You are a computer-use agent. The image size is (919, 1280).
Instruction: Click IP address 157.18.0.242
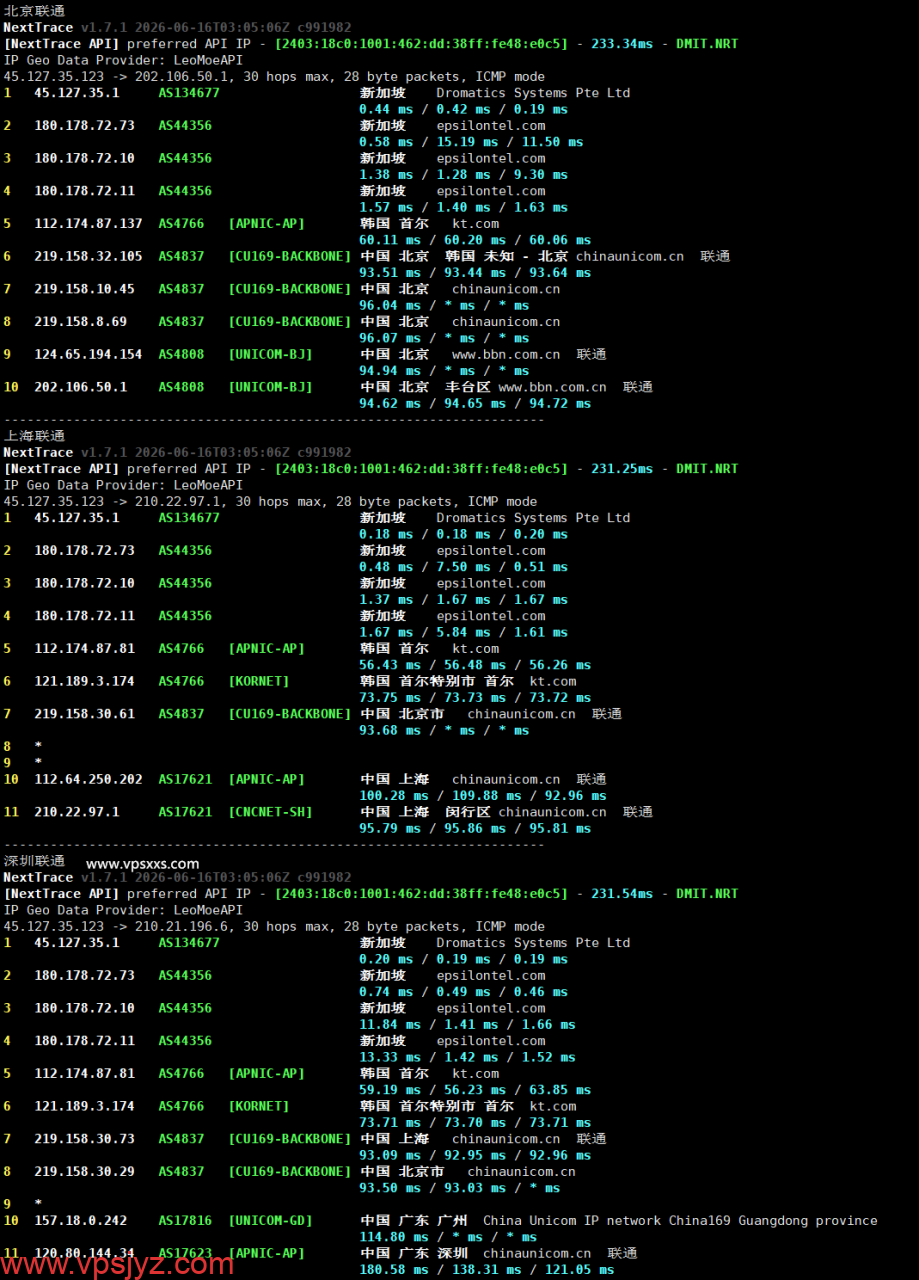[80, 1221]
